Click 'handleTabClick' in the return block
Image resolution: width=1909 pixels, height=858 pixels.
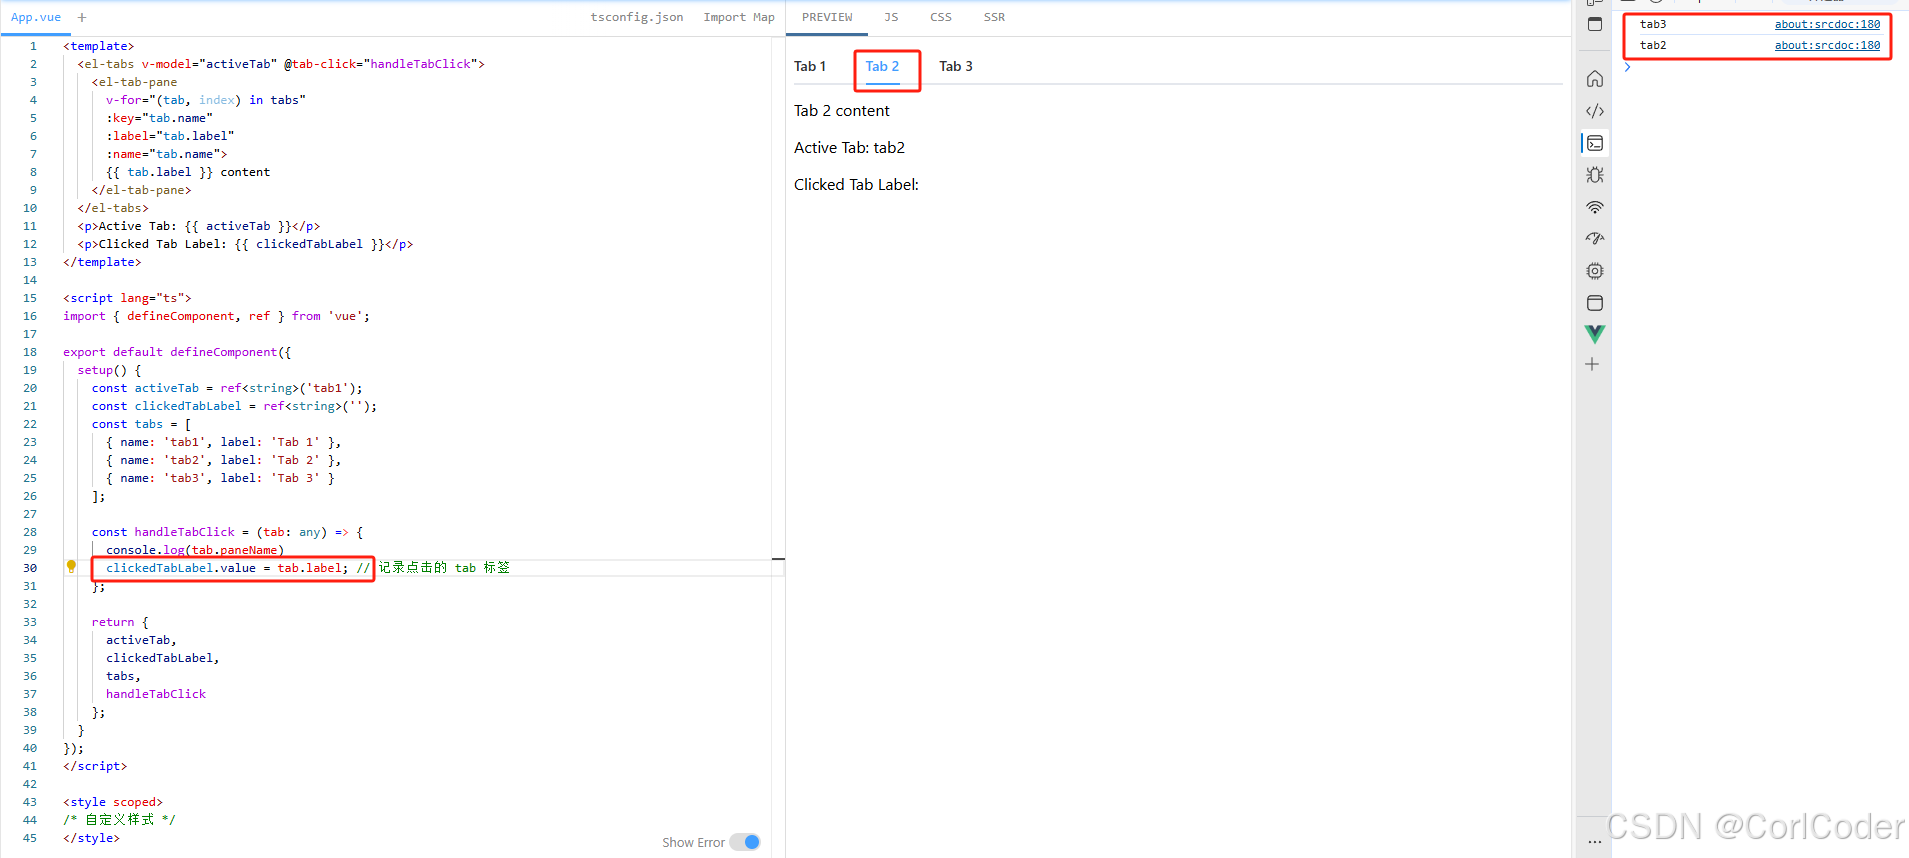(x=156, y=694)
